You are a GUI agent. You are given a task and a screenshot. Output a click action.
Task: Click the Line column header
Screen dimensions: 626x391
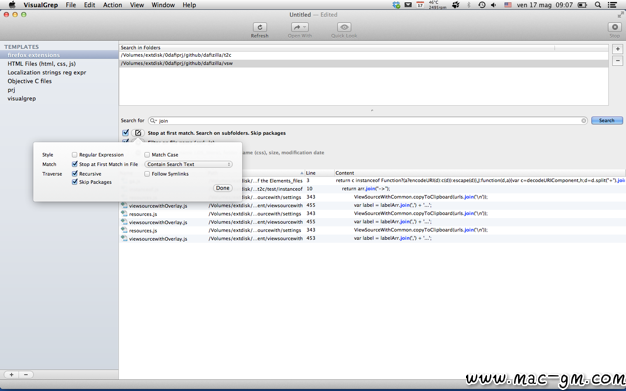[319, 173]
